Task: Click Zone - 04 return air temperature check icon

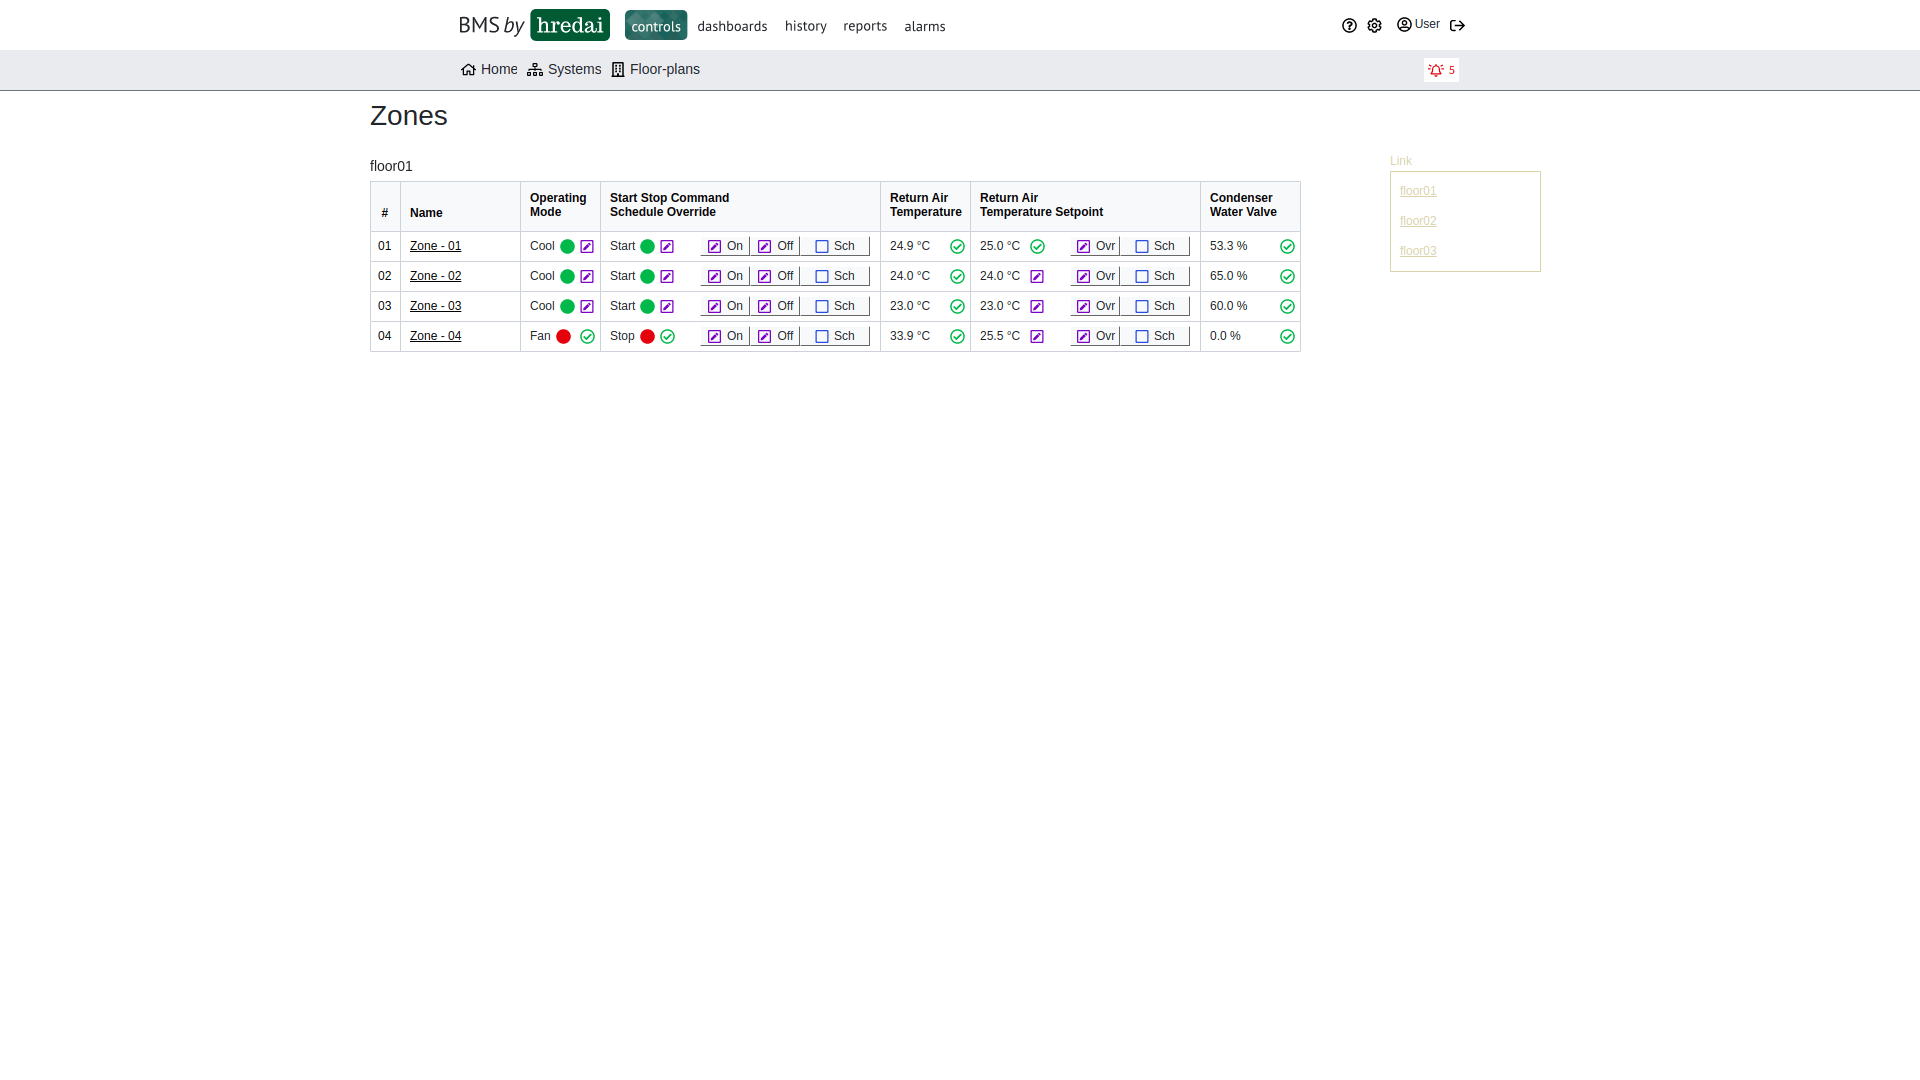Action: [x=957, y=337]
